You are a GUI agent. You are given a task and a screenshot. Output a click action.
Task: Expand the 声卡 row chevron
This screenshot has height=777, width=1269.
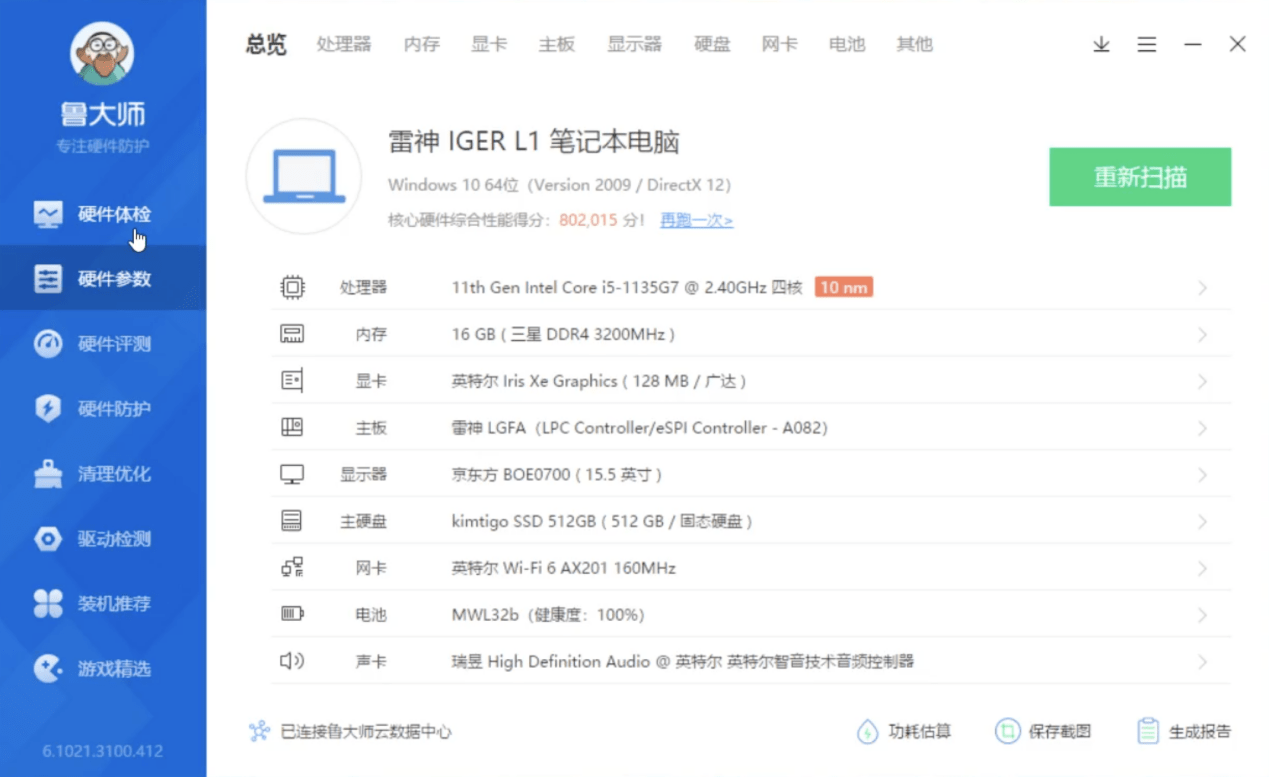(1202, 662)
